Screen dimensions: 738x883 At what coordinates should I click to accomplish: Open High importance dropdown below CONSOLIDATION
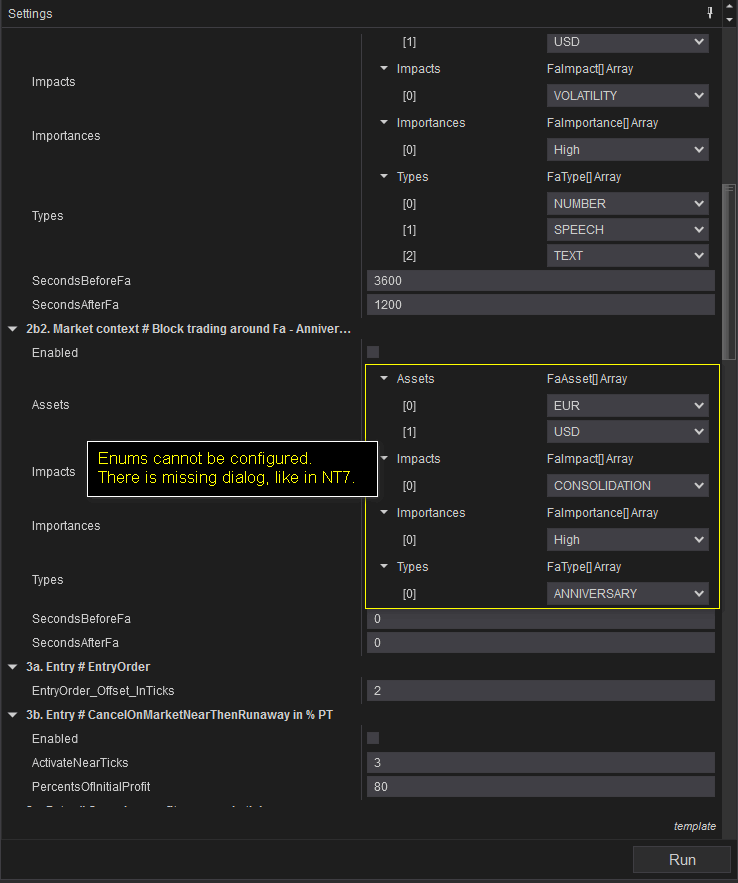click(627, 539)
